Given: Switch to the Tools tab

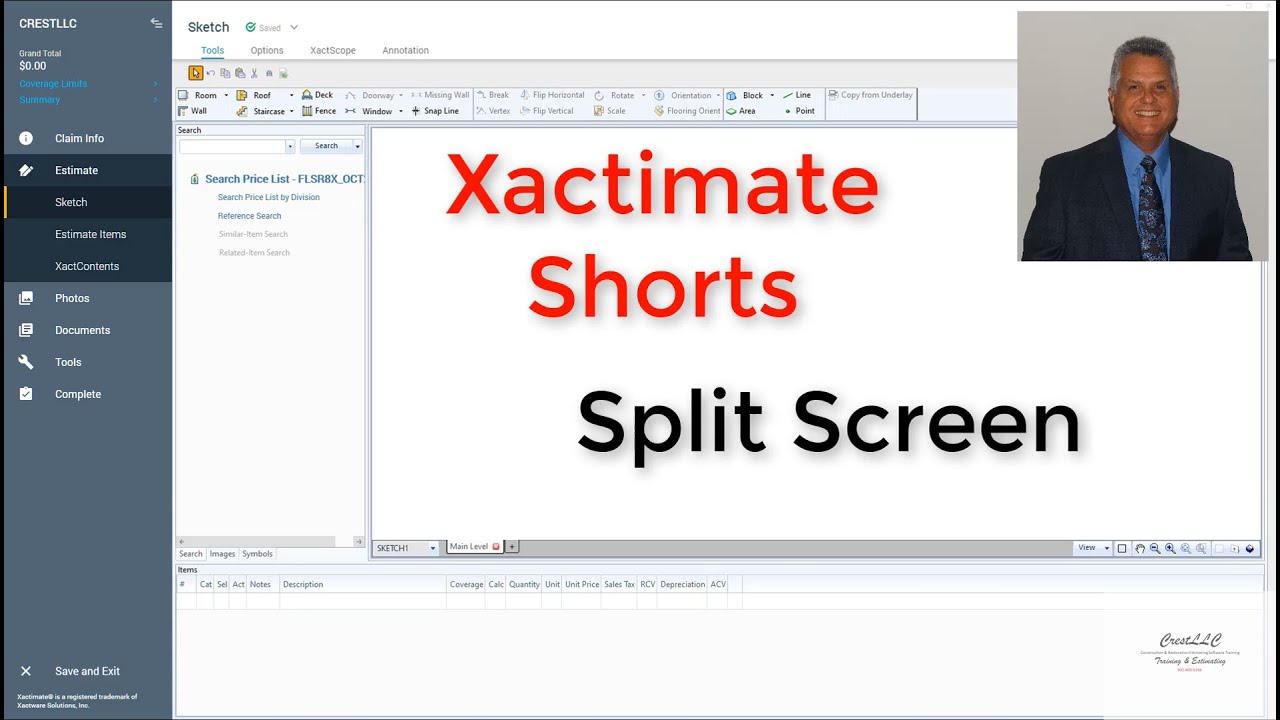Looking at the screenshot, I should click(212, 50).
